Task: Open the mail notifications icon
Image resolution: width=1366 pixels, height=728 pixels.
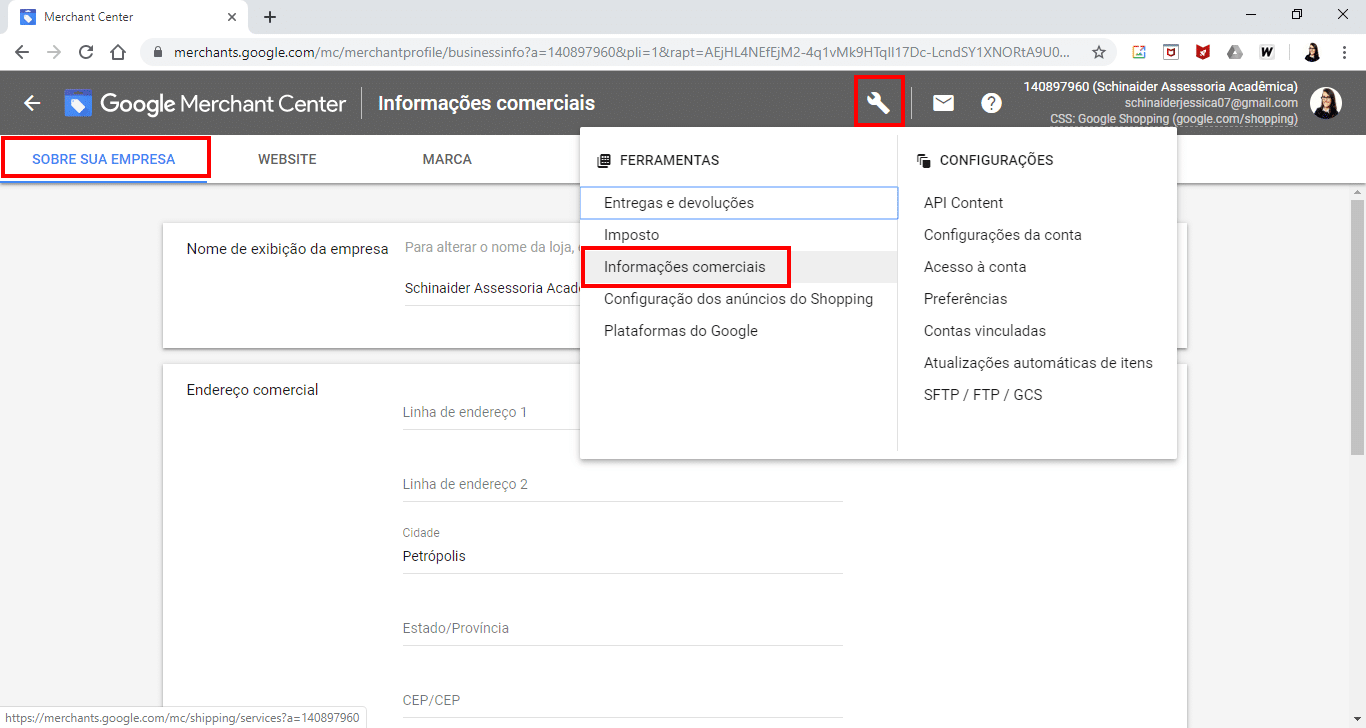Action: [x=943, y=102]
